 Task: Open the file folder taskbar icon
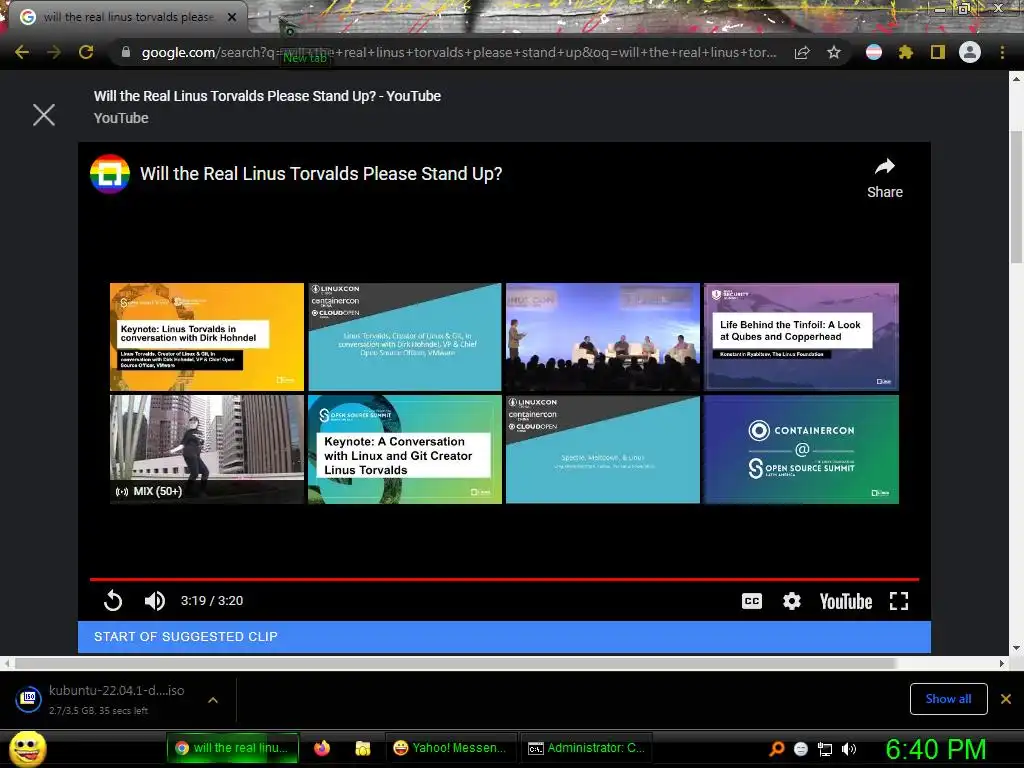coord(363,748)
